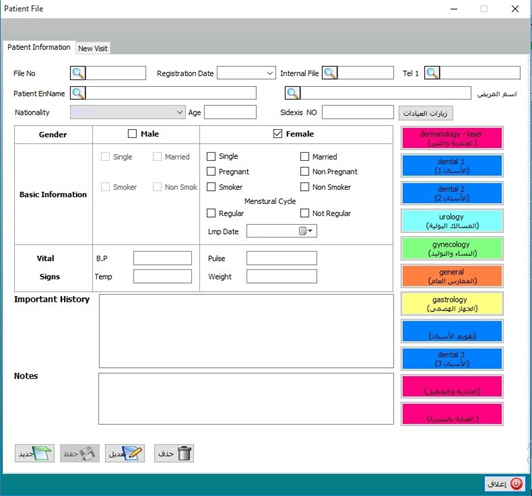Check the Male gender checkbox
Image resolution: width=532 pixels, height=496 pixels.
click(132, 134)
